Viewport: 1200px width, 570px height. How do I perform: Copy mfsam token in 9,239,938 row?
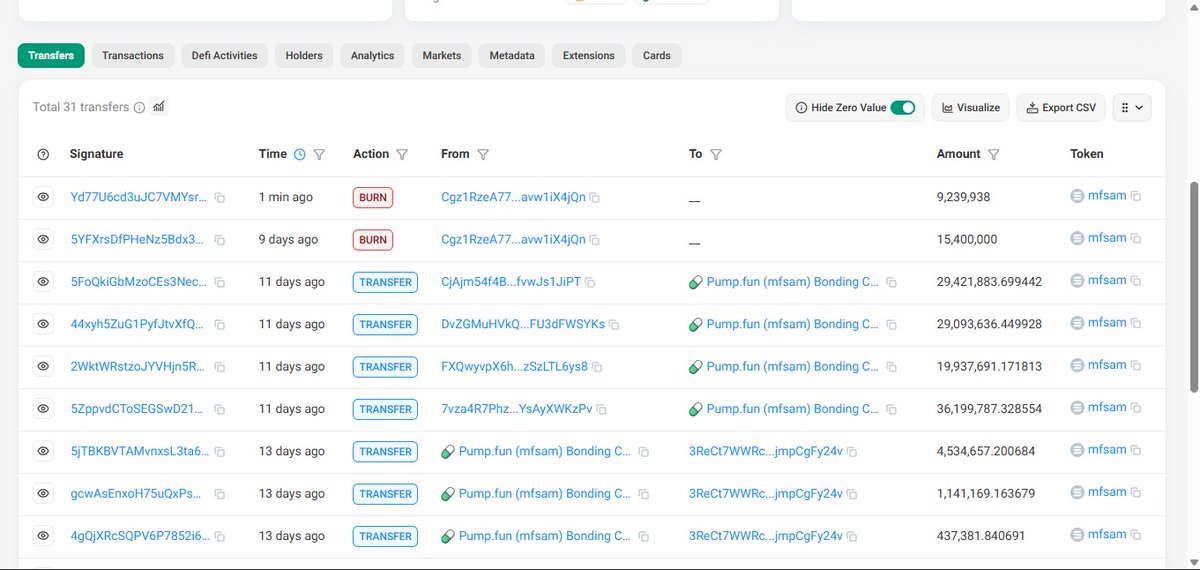(x=1135, y=196)
